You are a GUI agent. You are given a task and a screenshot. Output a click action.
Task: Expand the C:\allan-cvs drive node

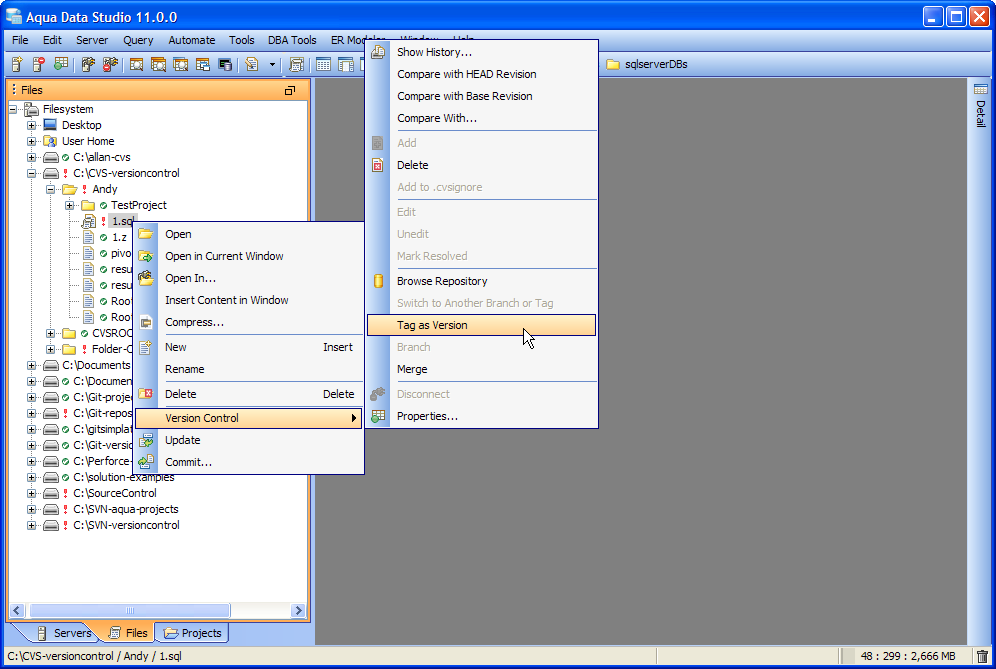point(32,157)
